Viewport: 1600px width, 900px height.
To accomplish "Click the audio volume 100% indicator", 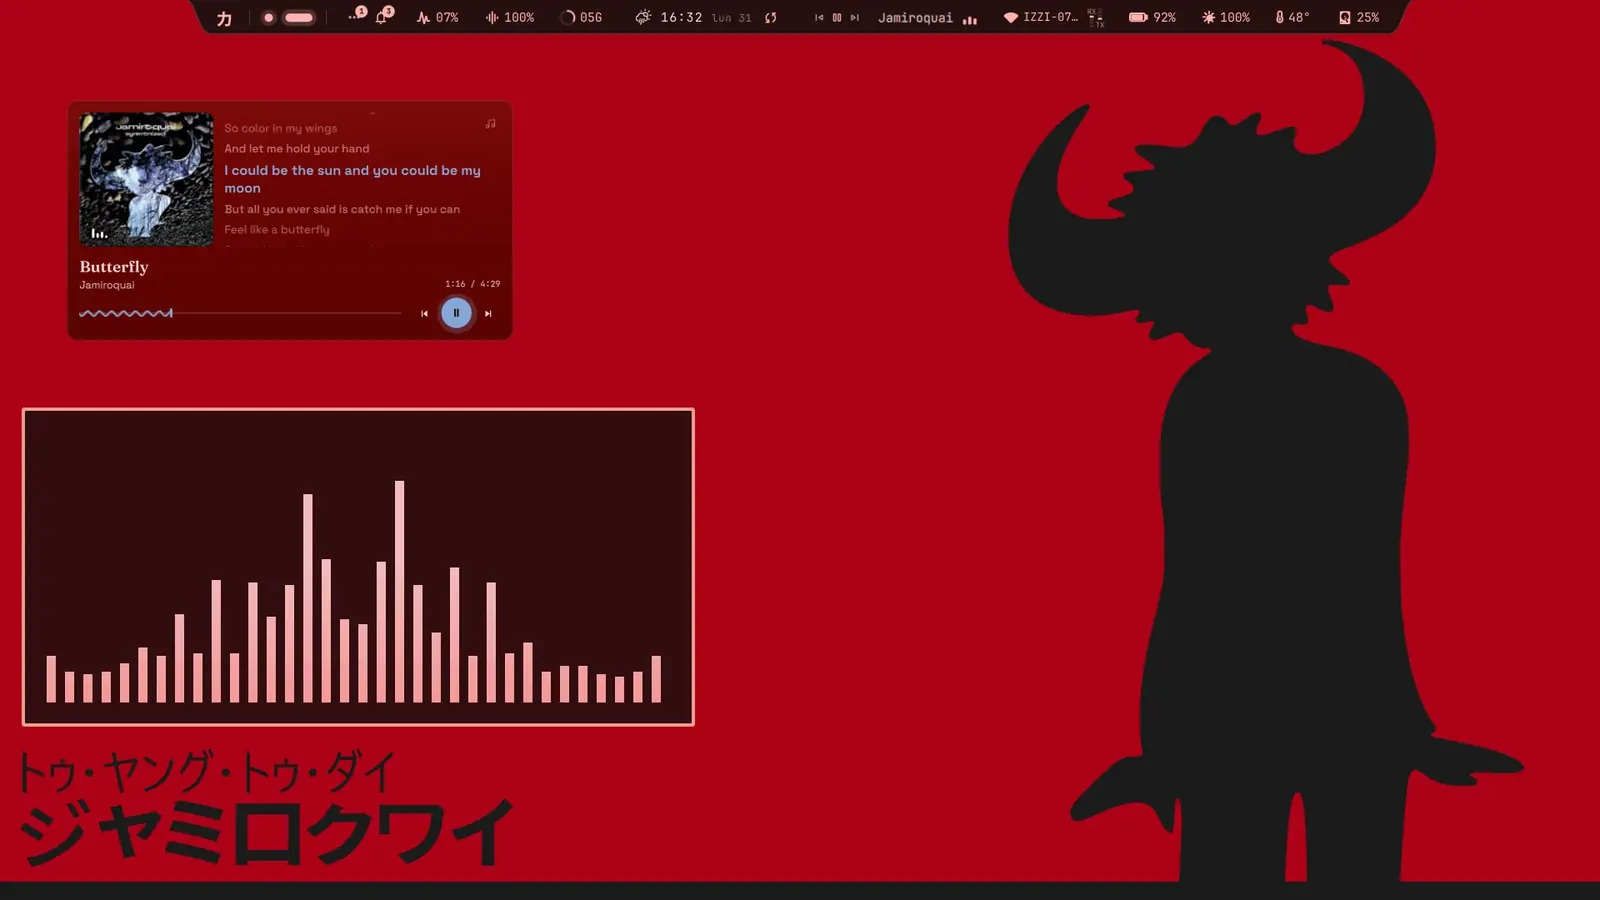I will (510, 18).
